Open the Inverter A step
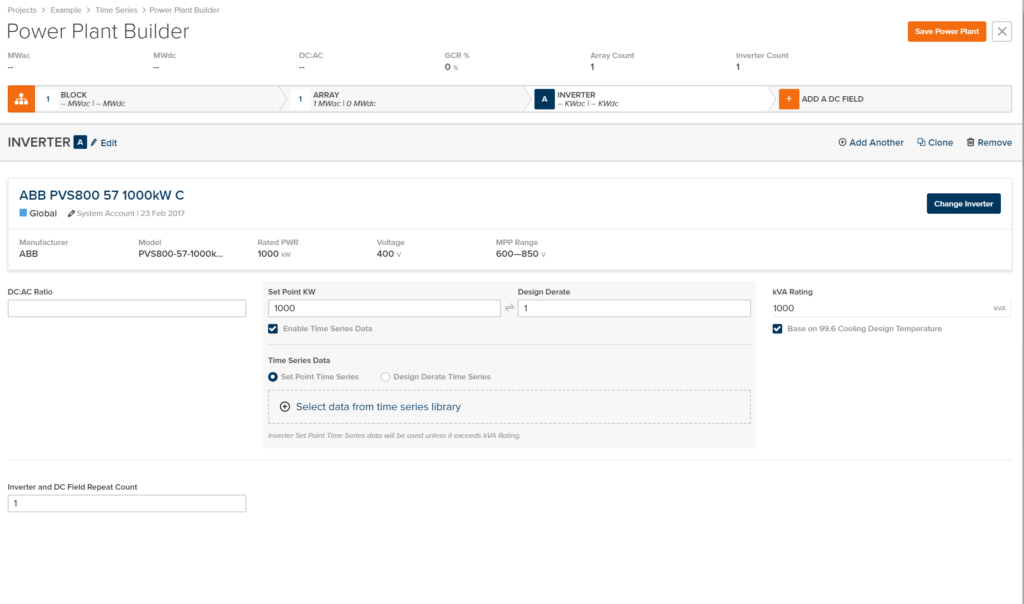The height and width of the screenshot is (604, 1024). 650,99
